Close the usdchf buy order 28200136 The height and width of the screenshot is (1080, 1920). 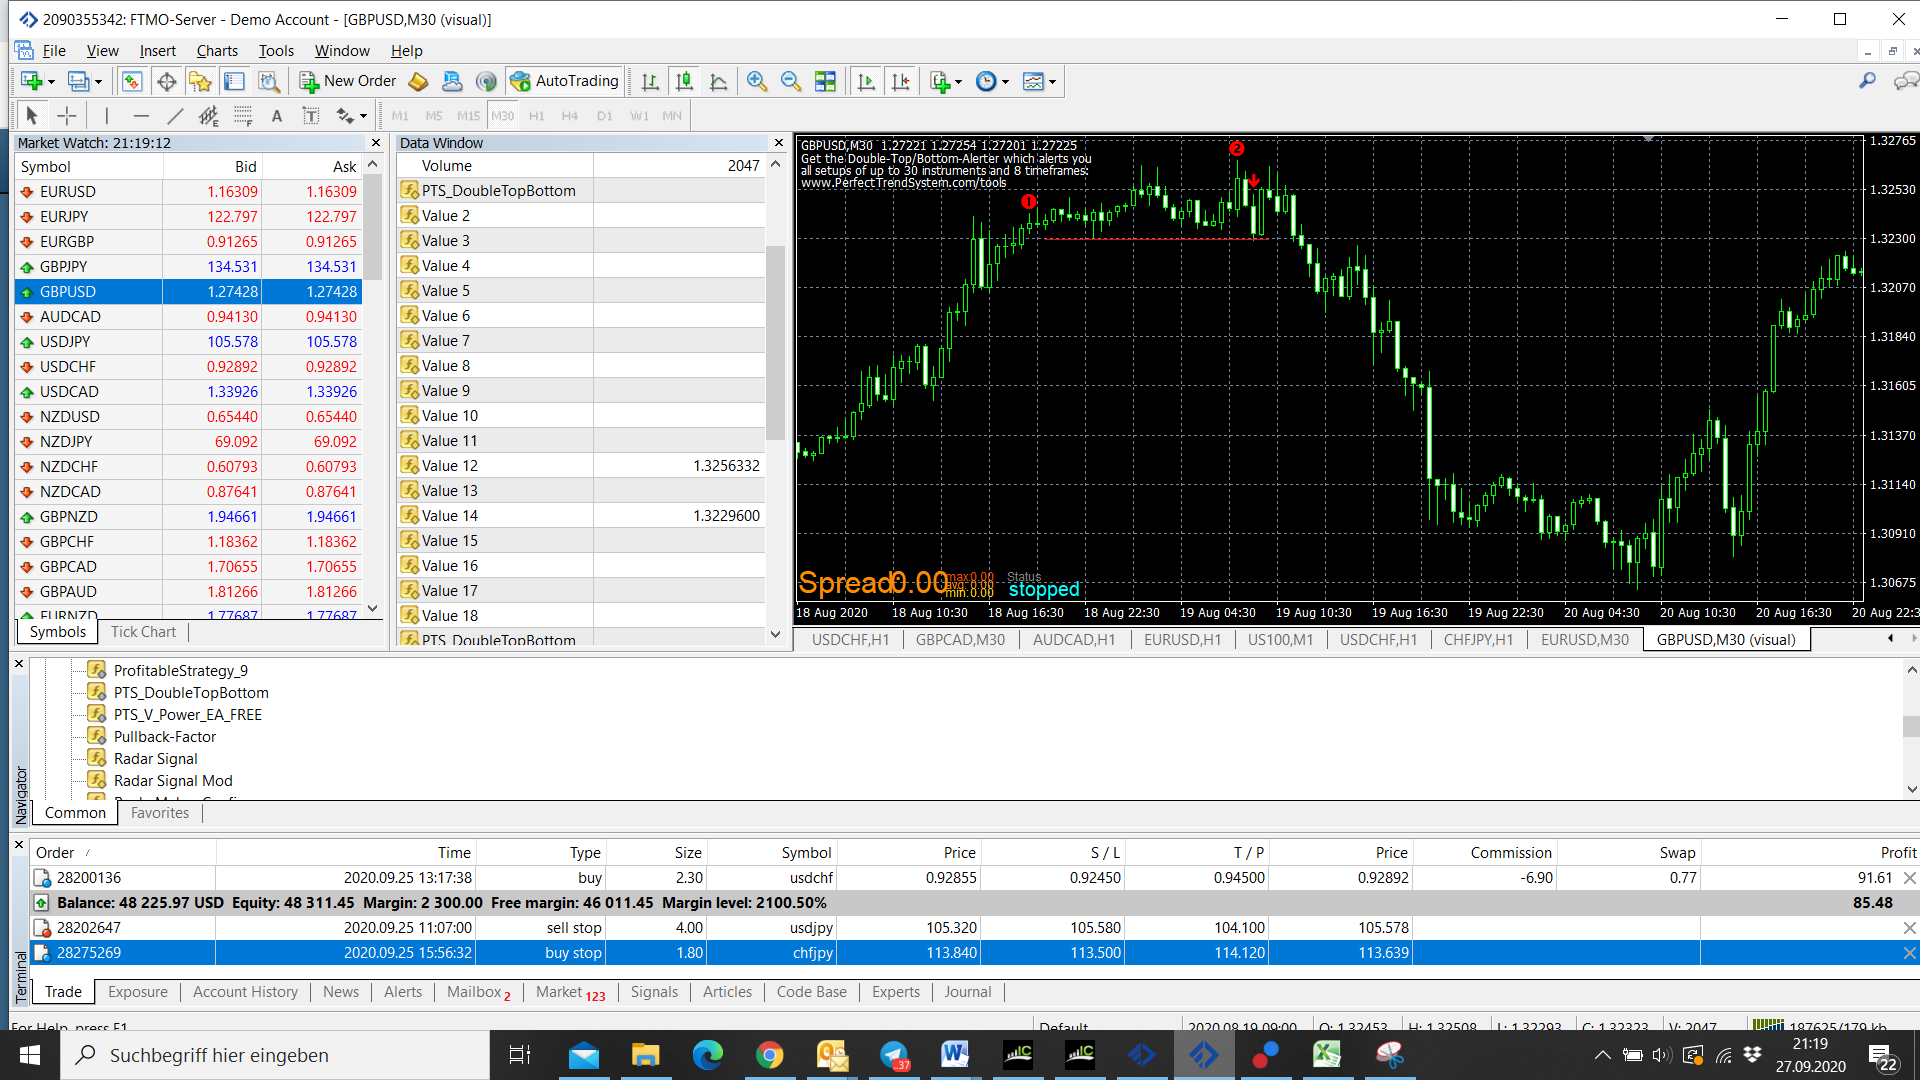coord(1909,878)
